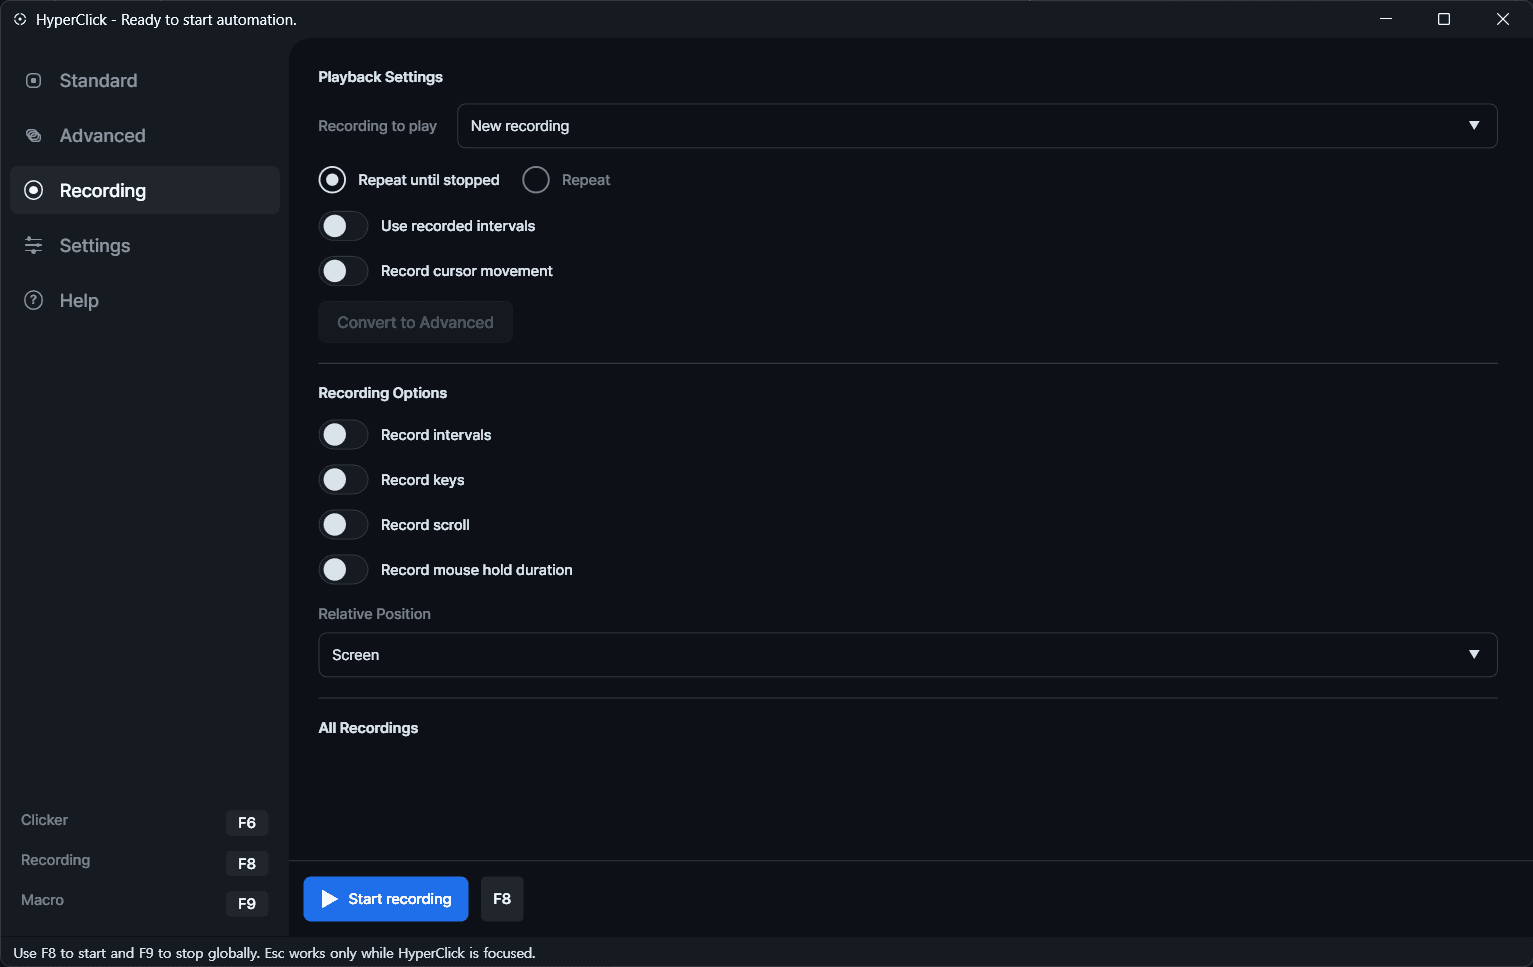1533x967 pixels.
Task: Click the Help question mark icon
Action: (33, 300)
